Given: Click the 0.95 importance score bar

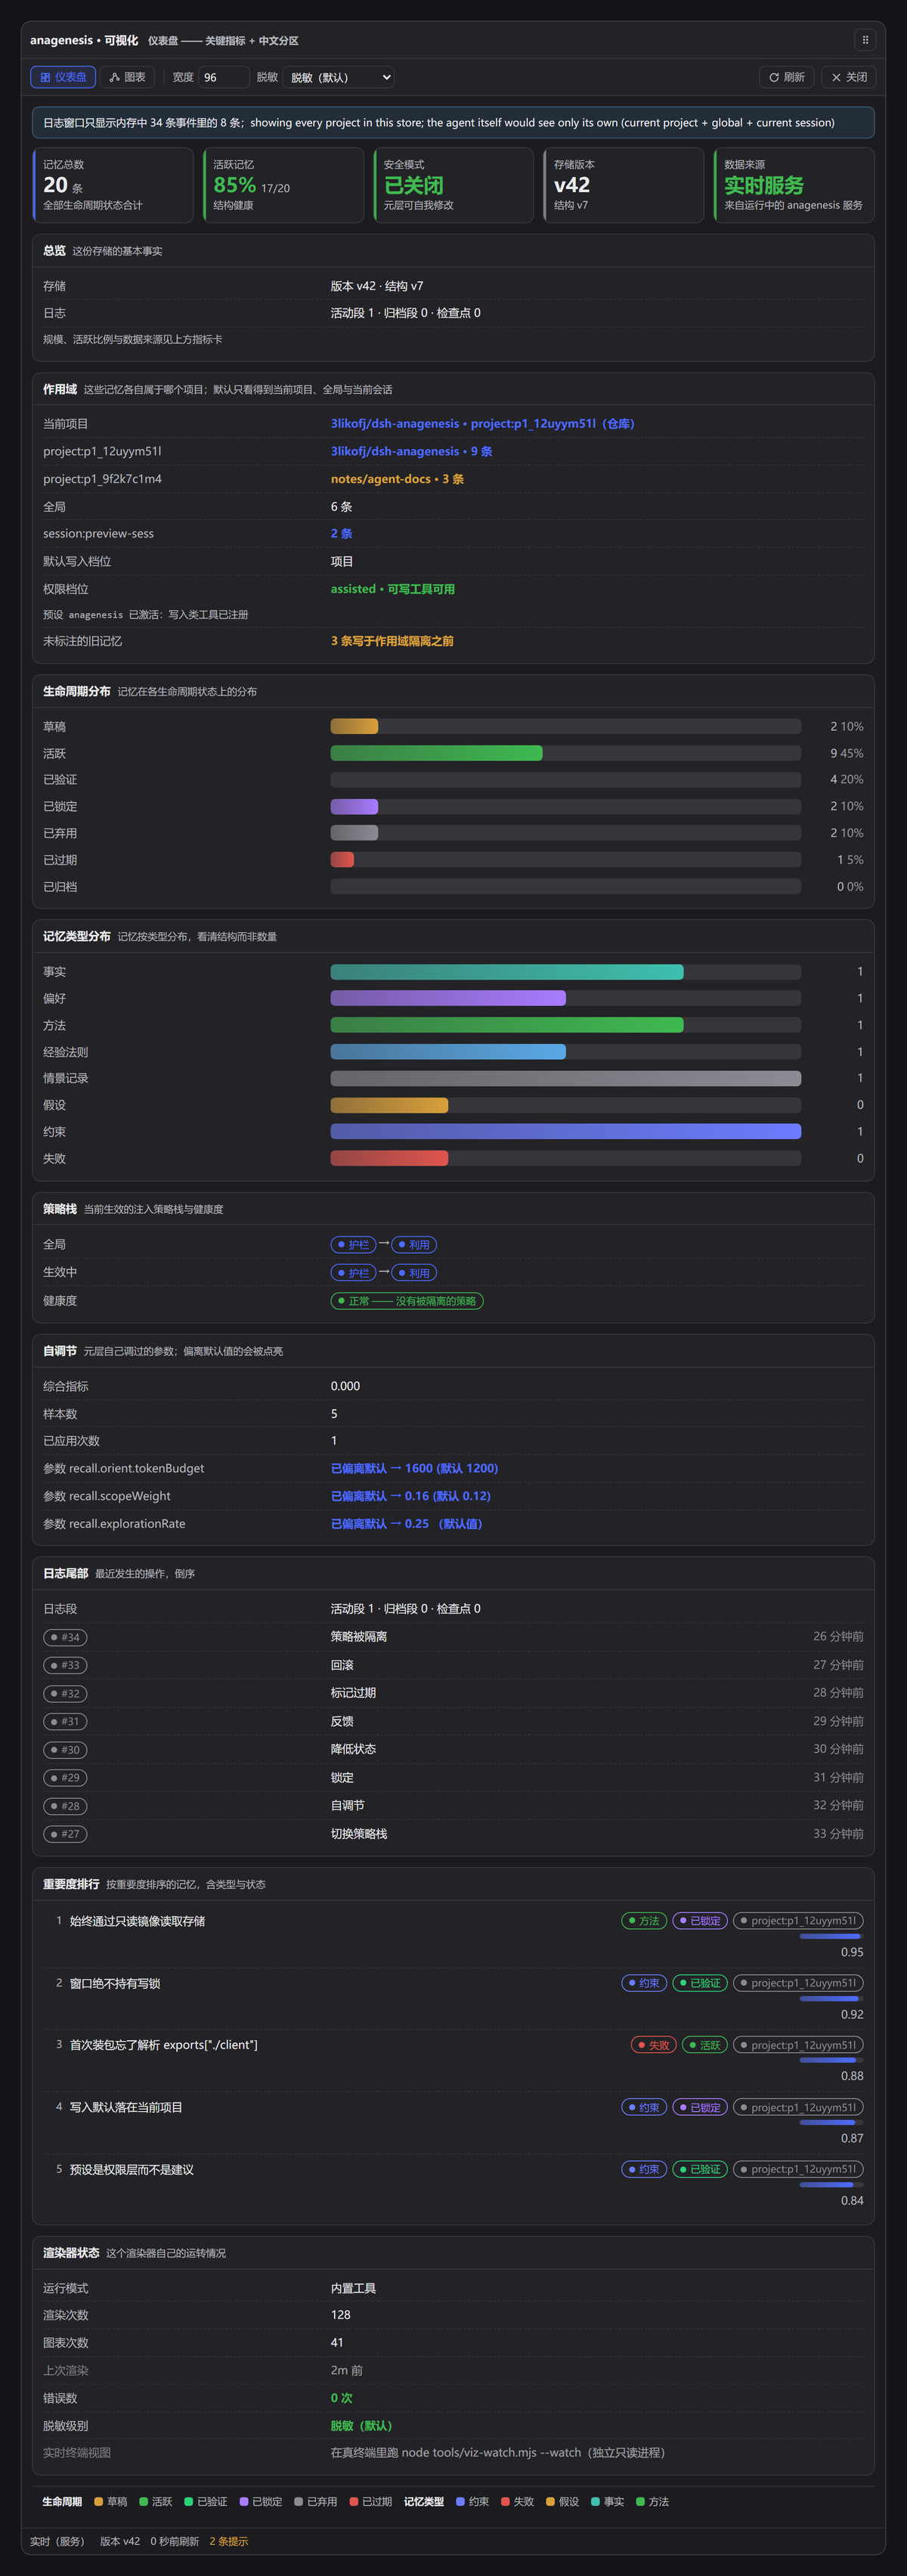Looking at the screenshot, I should tap(832, 1937).
